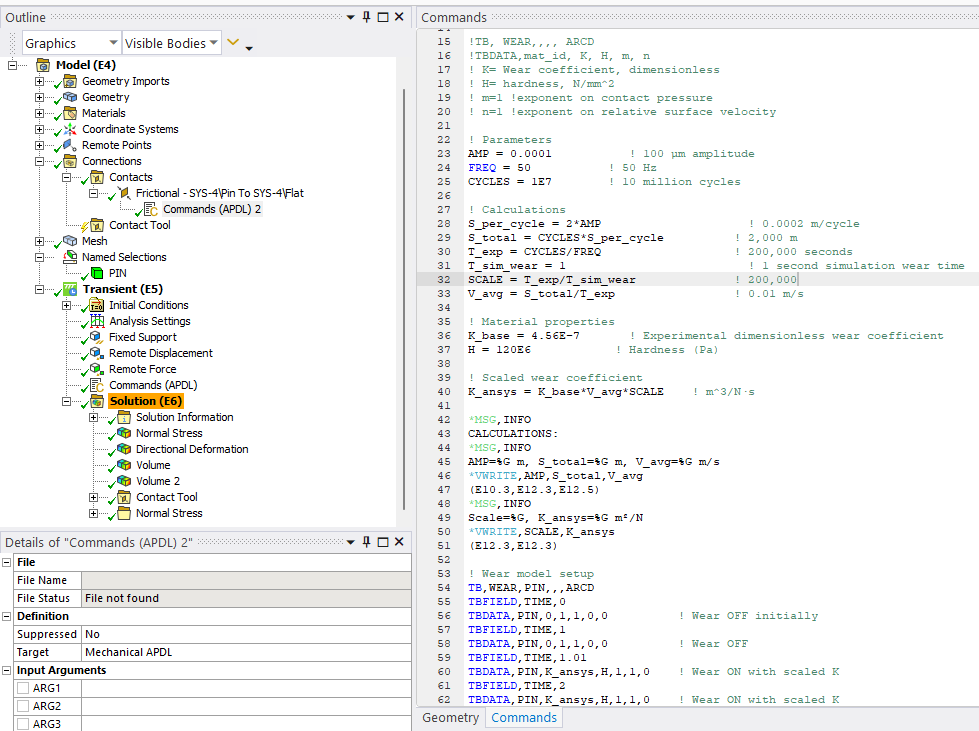The image size is (979, 731).
Task: Select Directional Deformation result
Action: pyautogui.click(x=192, y=449)
